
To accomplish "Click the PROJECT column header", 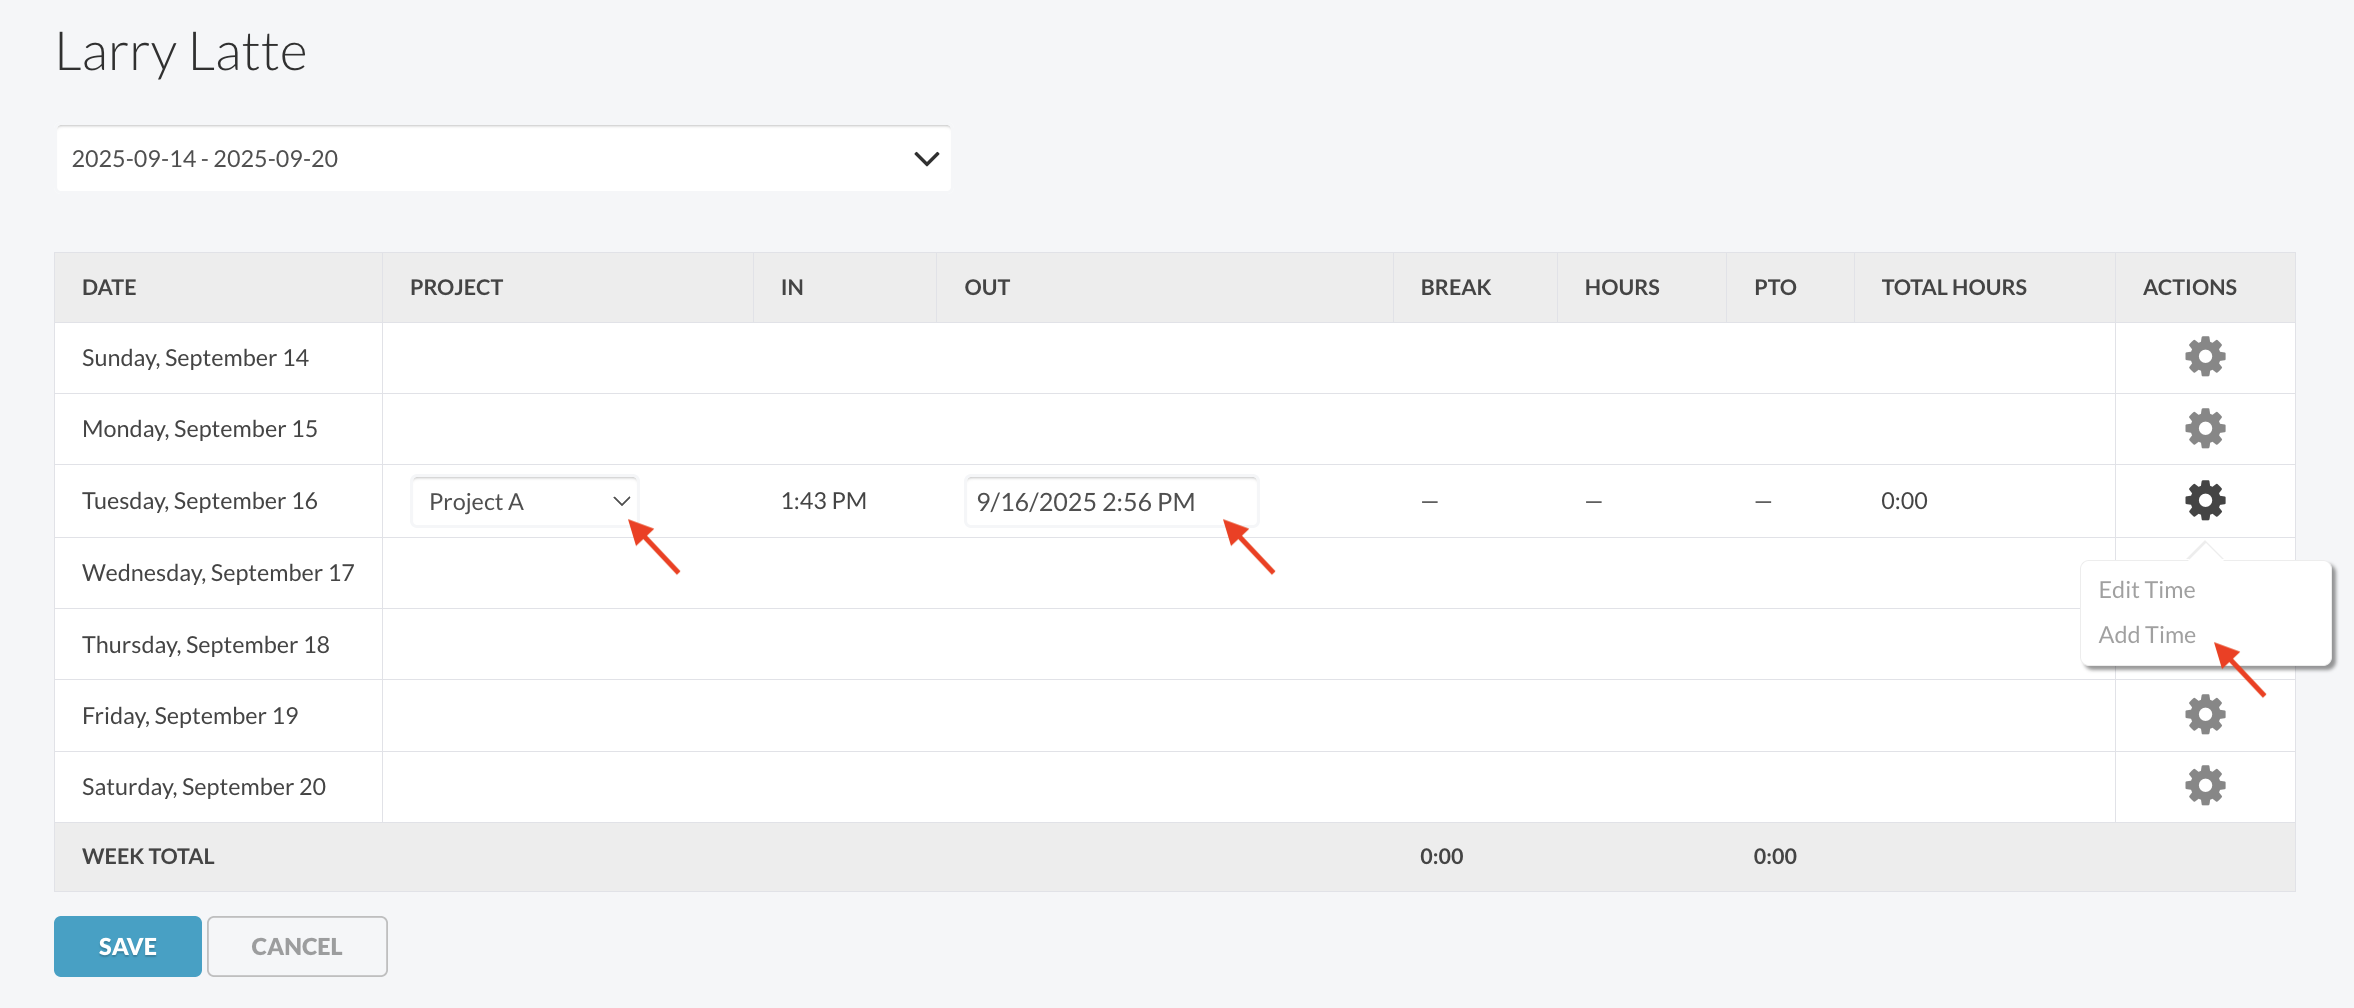I will tap(456, 288).
